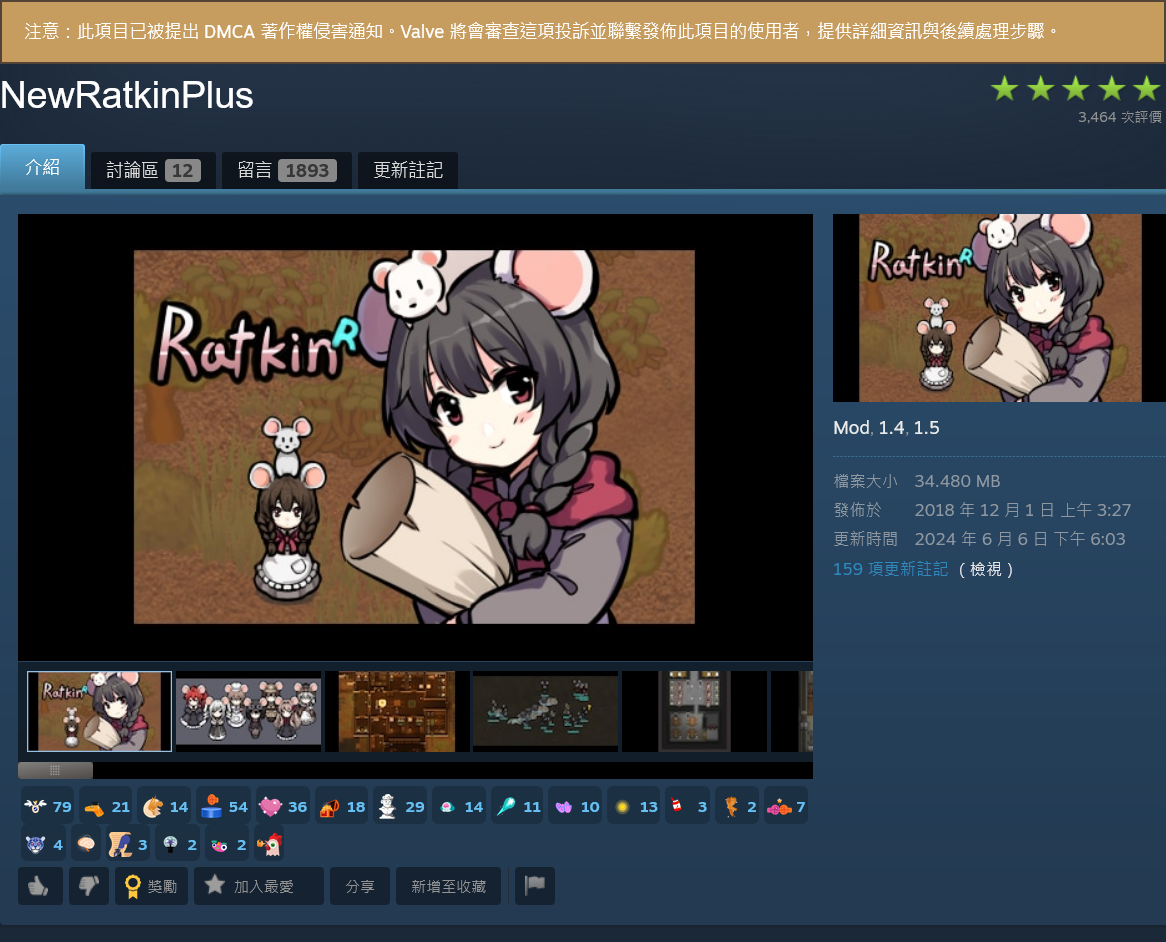Image resolution: width=1166 pixels, height=942 pixels.
Task: Click the 檢視 link beside update notes
Action: click(986, 569)
